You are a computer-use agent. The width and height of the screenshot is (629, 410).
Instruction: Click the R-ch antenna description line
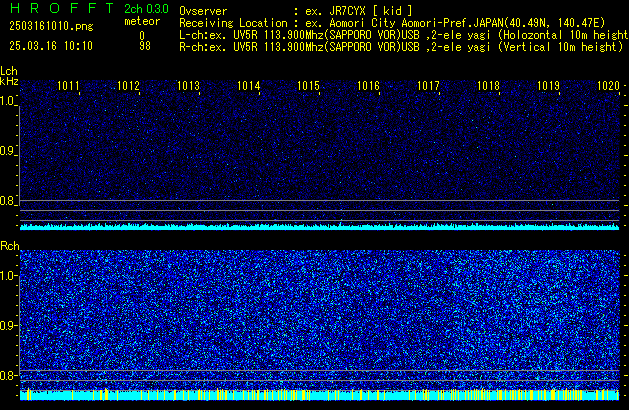pos(401,47)
